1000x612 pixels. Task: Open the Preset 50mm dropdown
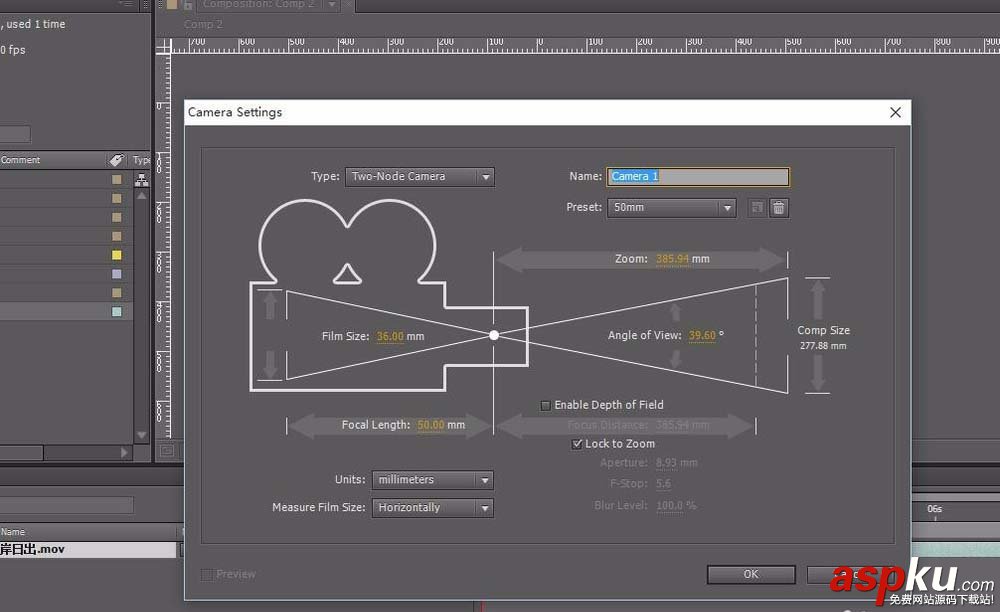coord(672,207)
